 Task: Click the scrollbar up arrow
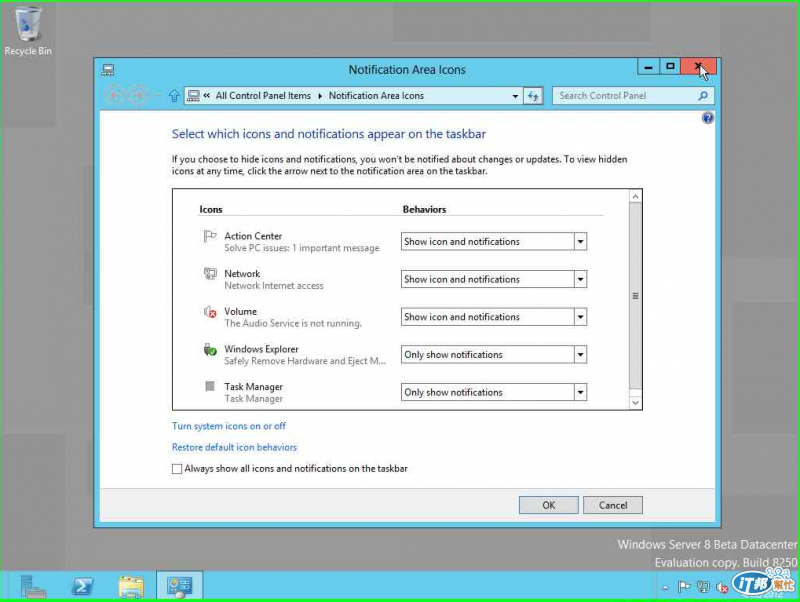point(635,196)
